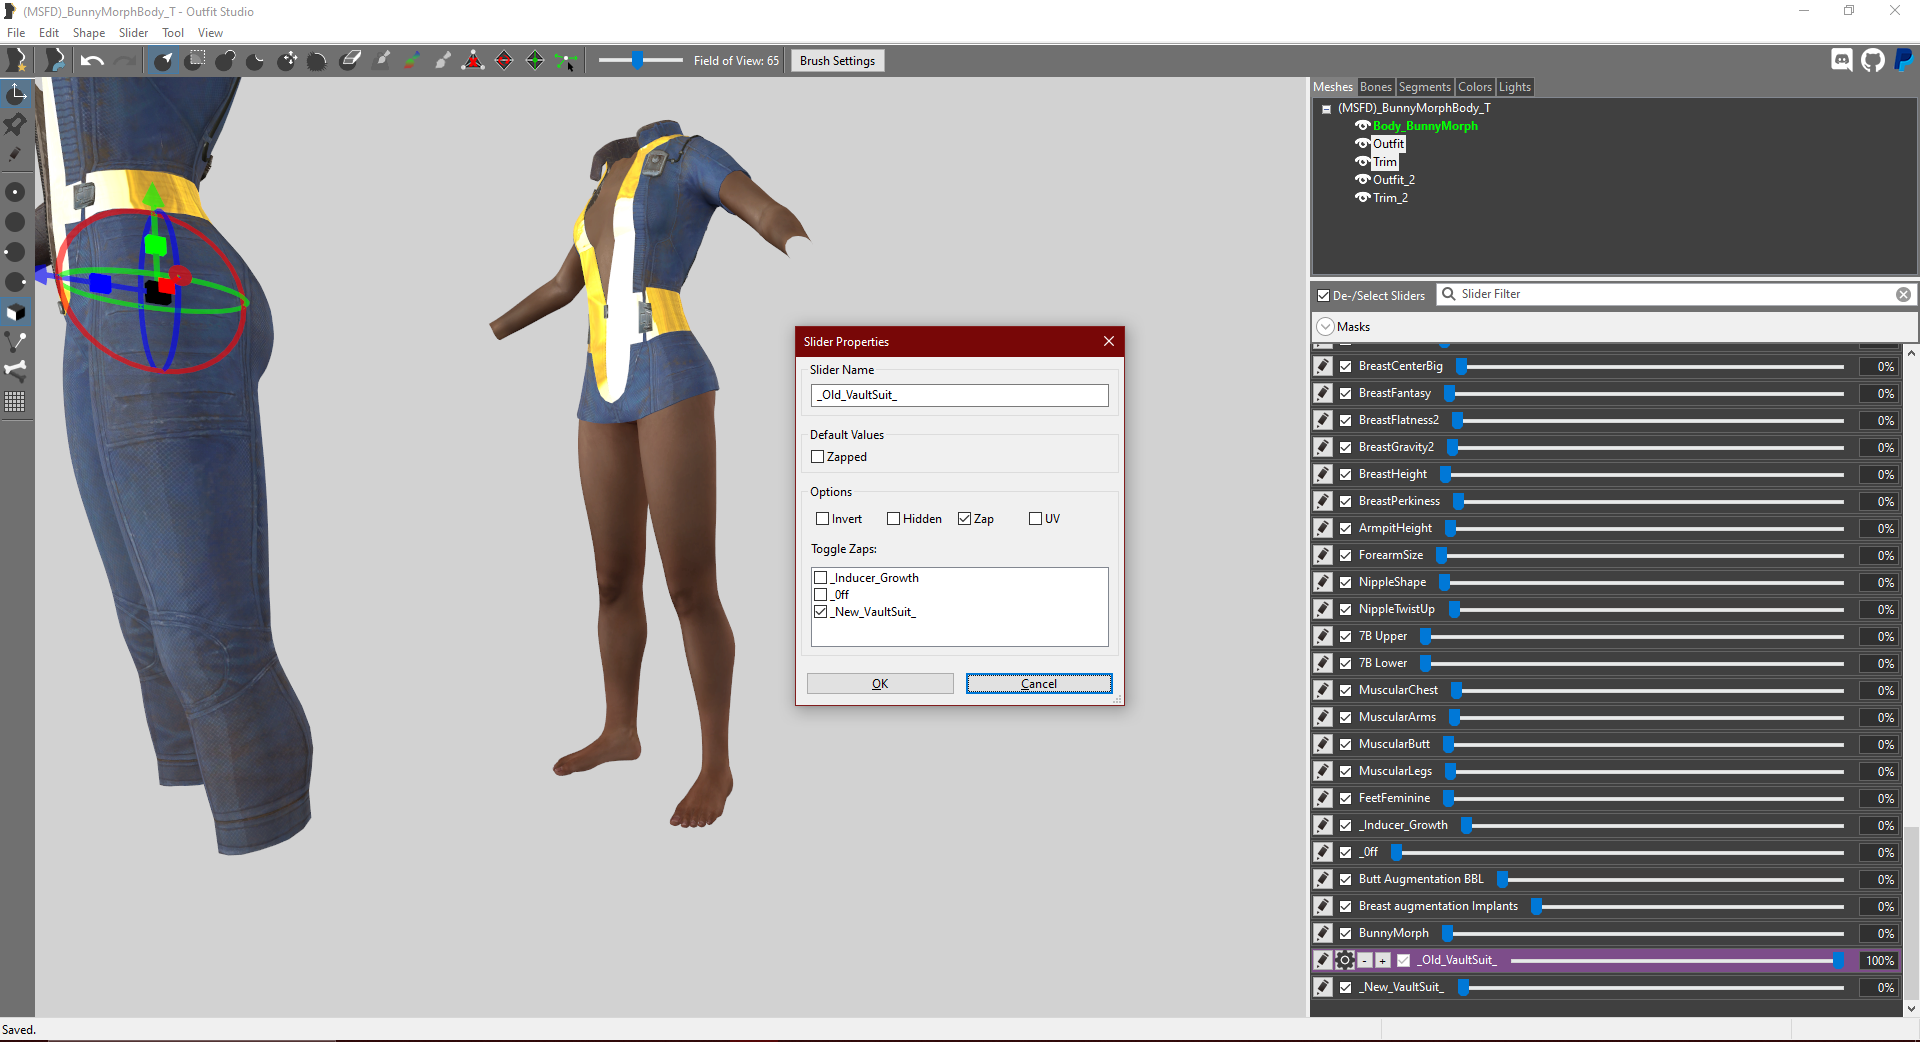Check the Zapped default value checkbox
Viewport: 1920px width, 1042px height.
(818, 457)
